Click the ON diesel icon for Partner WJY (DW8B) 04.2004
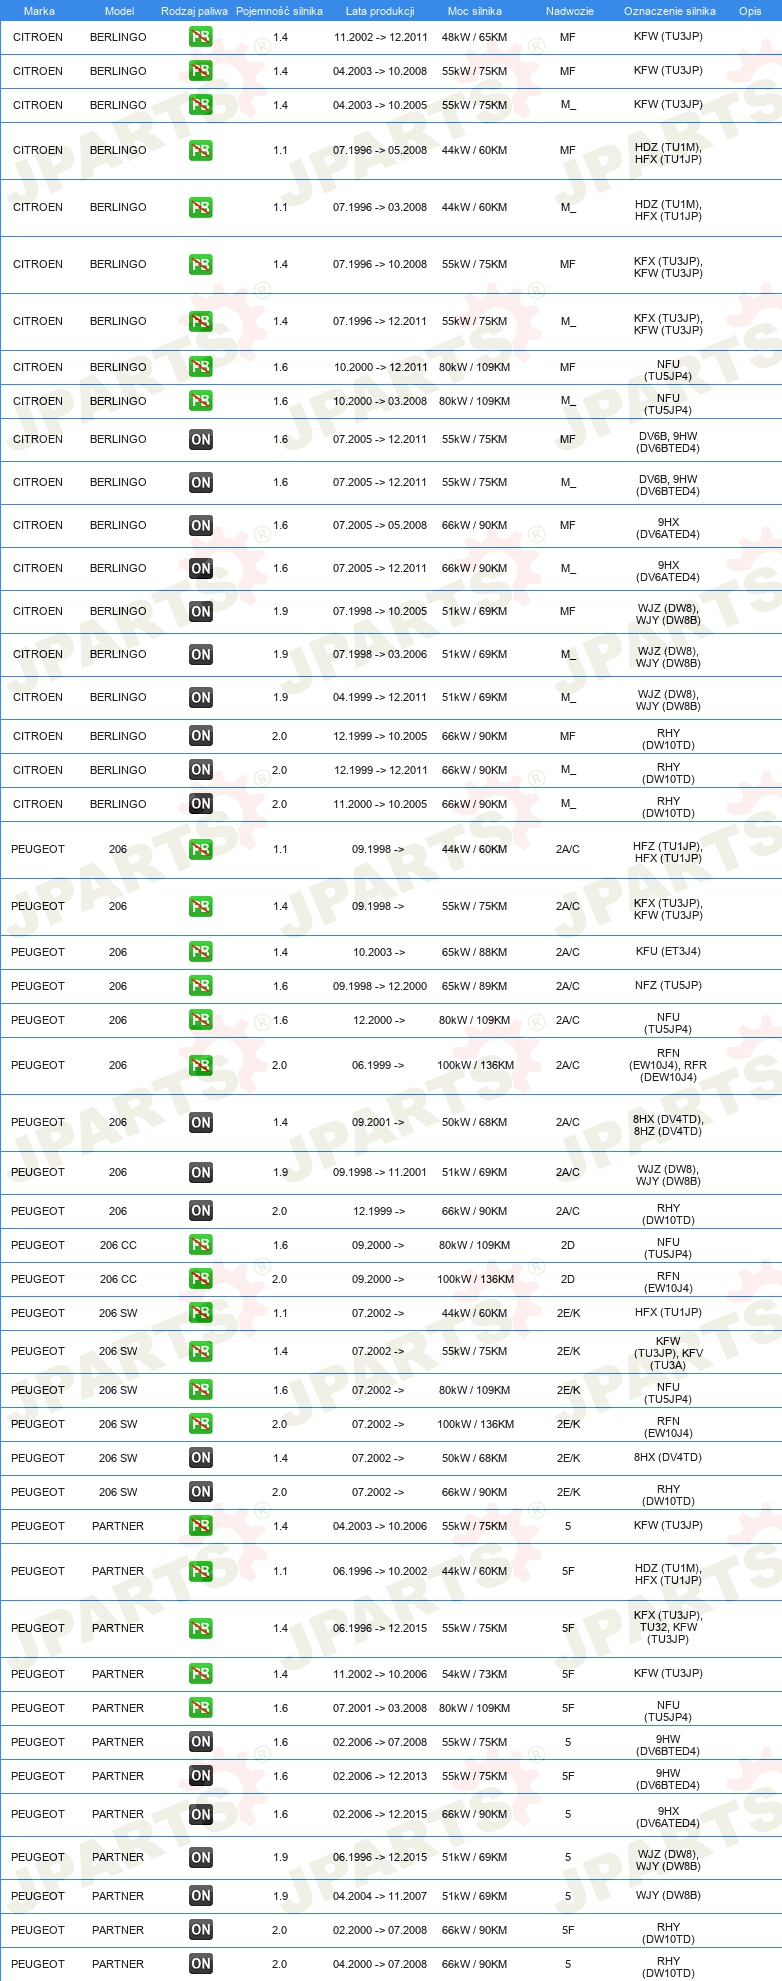The image size is (782, 1981). point(201,1896)
